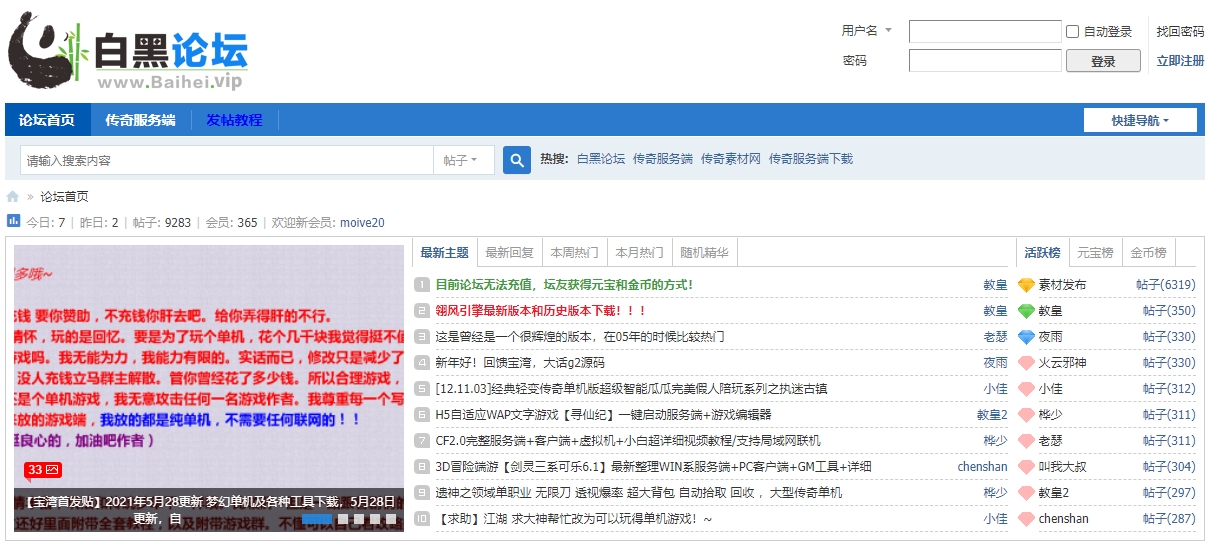Click the pink heart icon beside 火云邪神
This screenshot has width=1210, height=545.
tap(1026, 363)
